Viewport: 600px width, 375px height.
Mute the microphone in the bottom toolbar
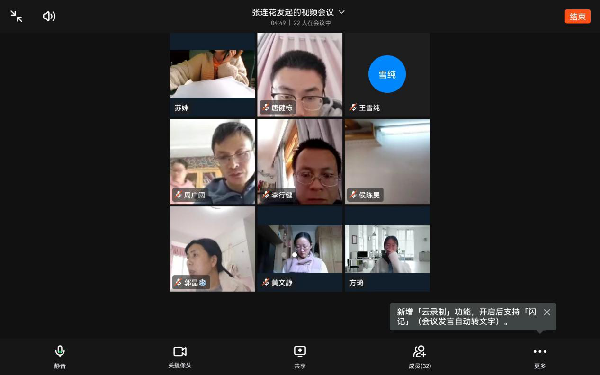[x=60, y=356]
